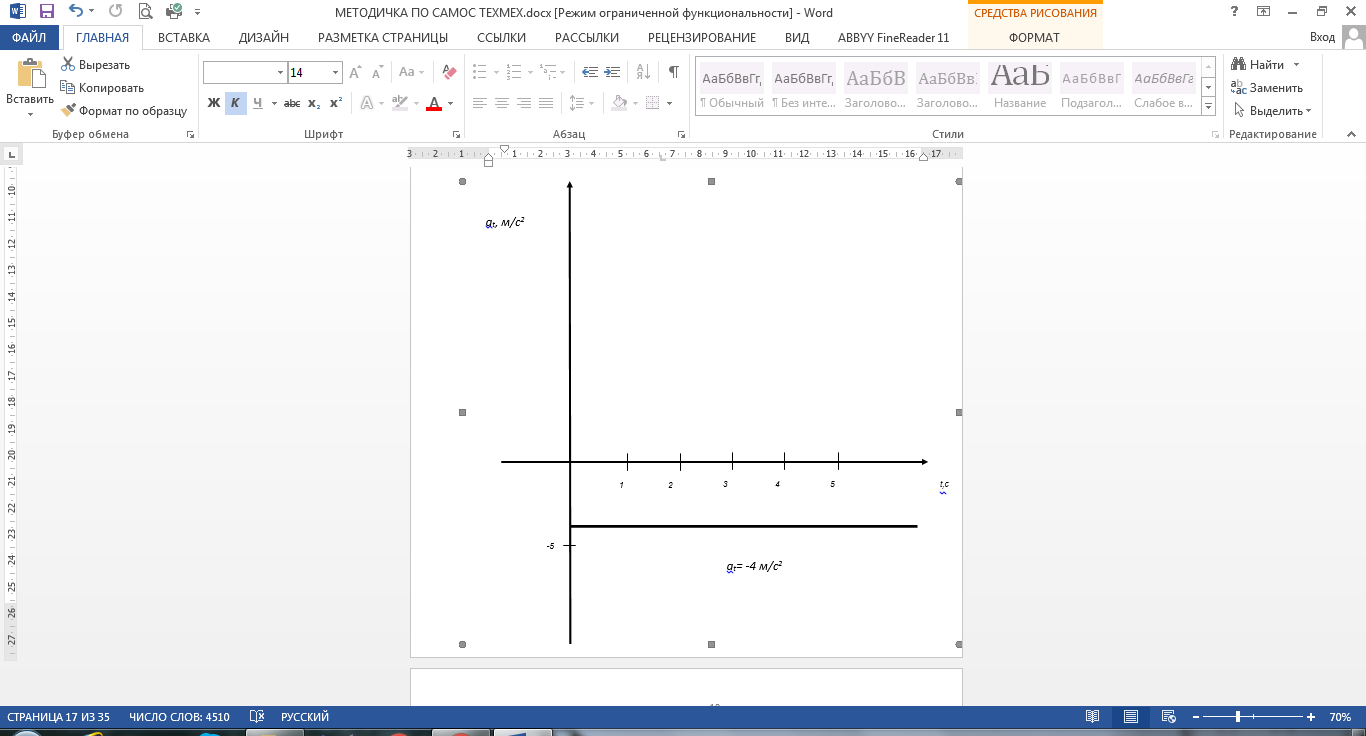Increase font size with the large A icon
The image size is (1366, 736).
coord(355,72)
